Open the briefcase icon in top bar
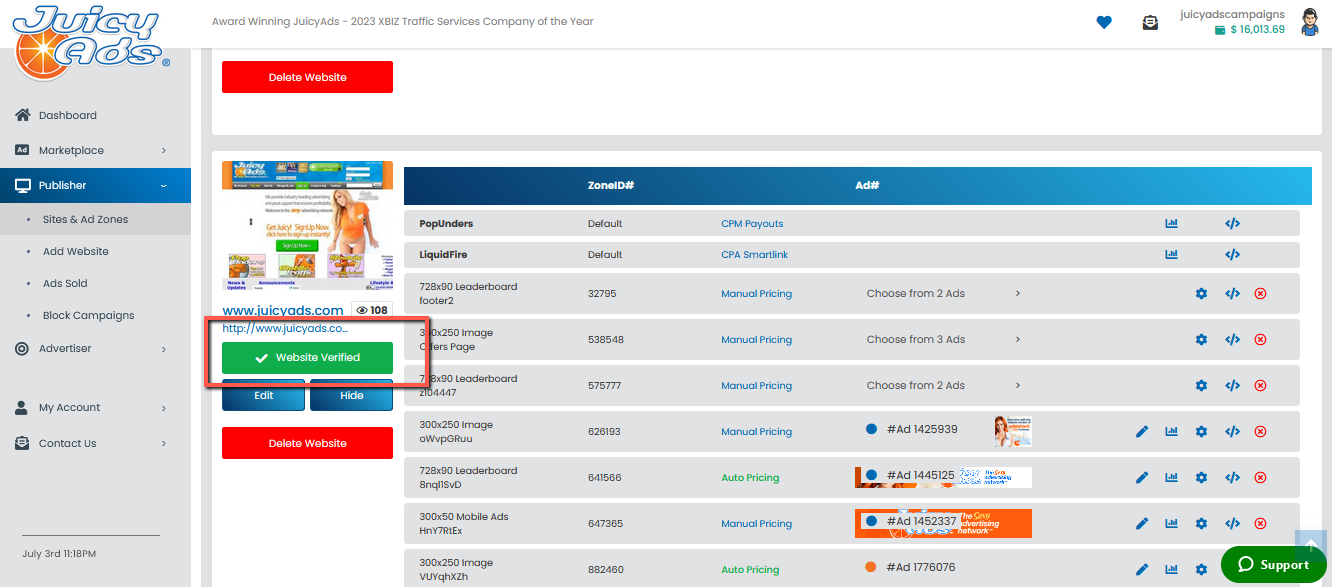The height and width of the screenshot is (587, 1332). (x=1150, y=22)
